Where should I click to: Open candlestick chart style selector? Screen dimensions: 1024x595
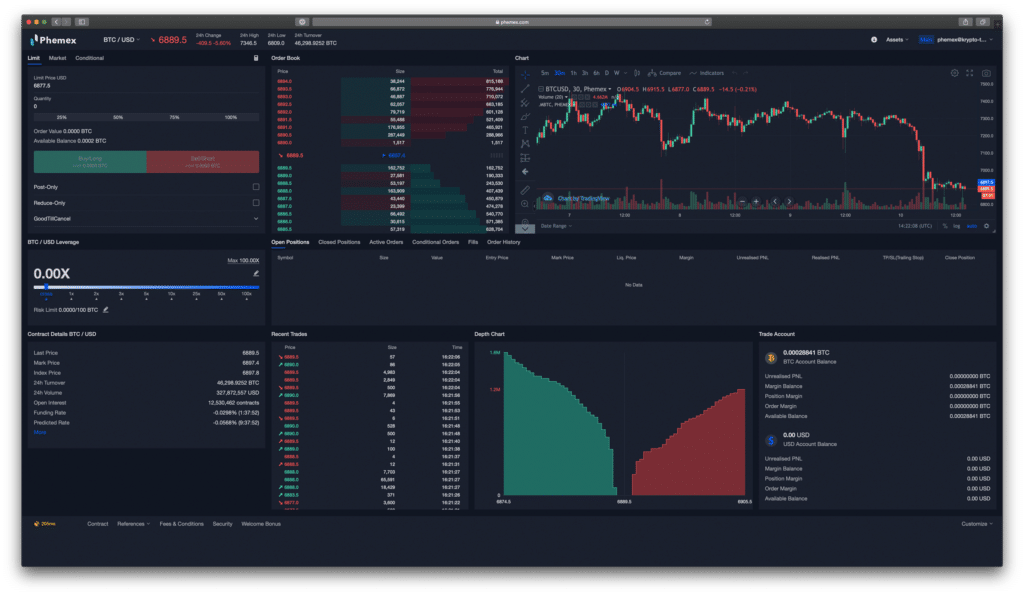pos(637,73)
